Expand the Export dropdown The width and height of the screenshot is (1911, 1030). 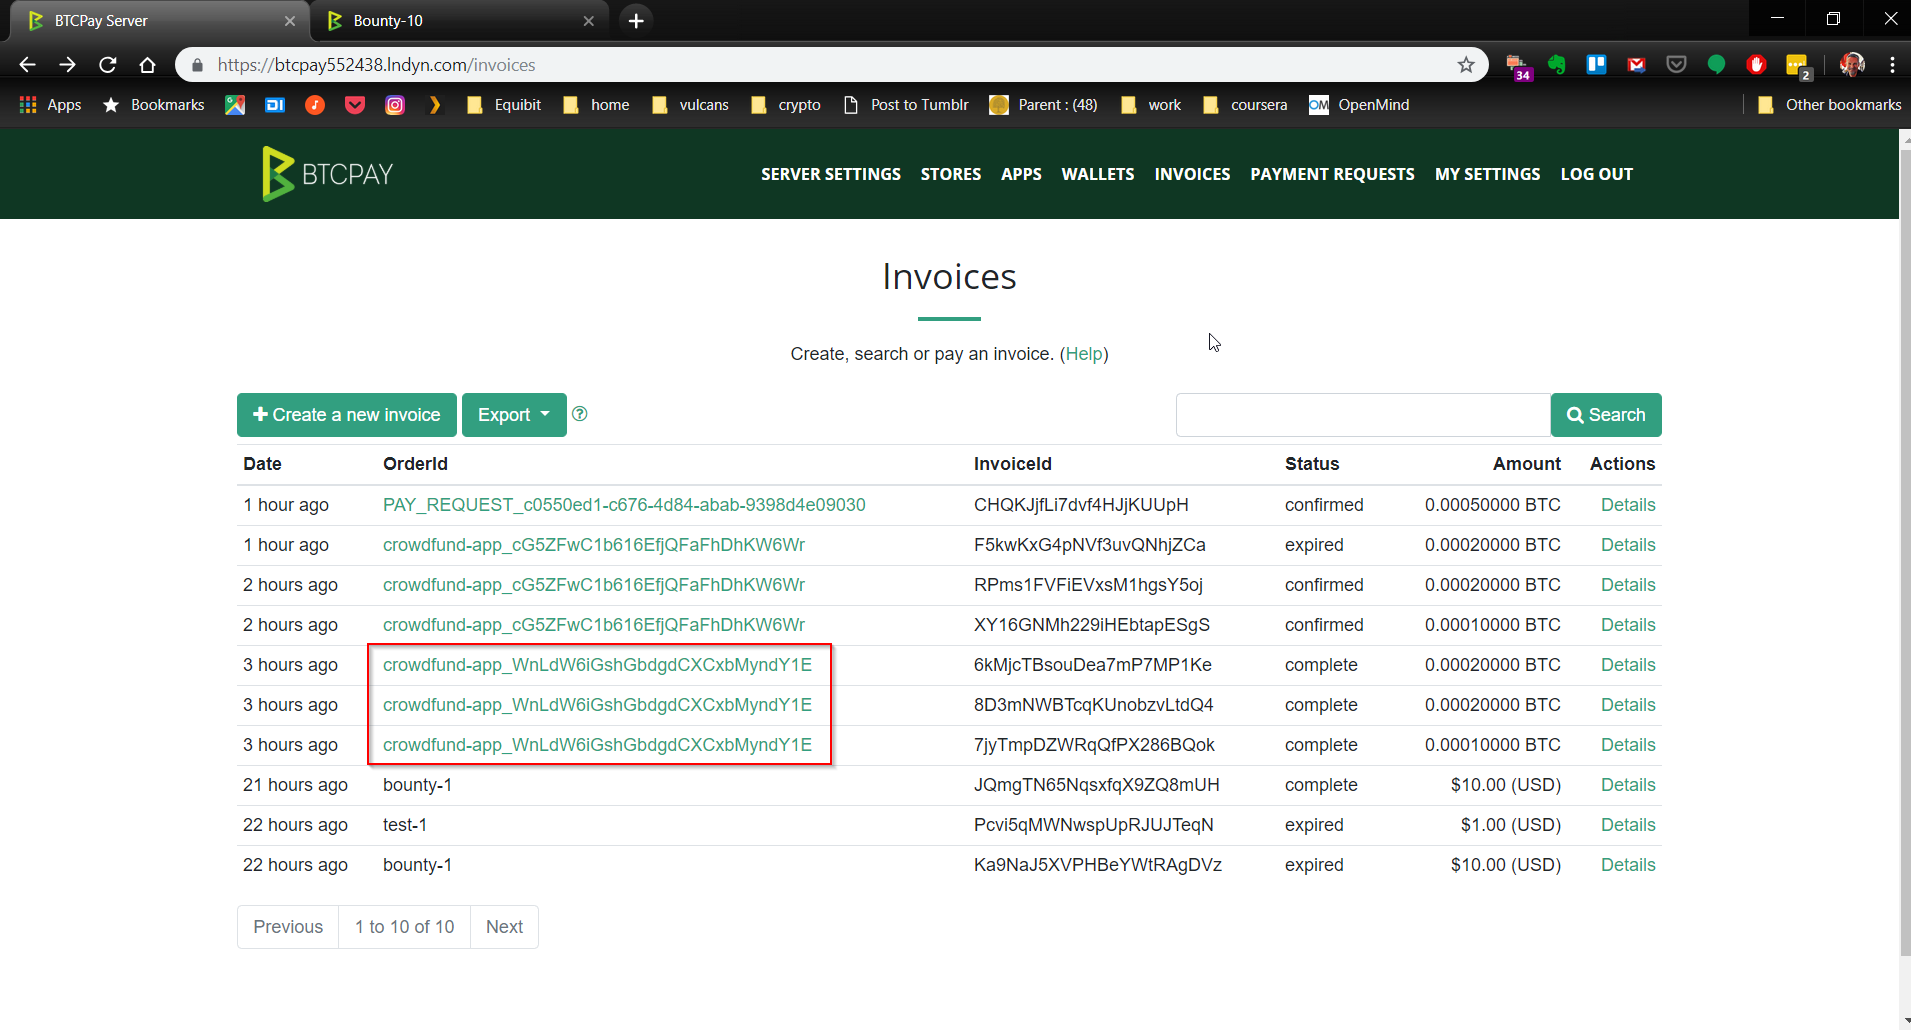point(514,415)
